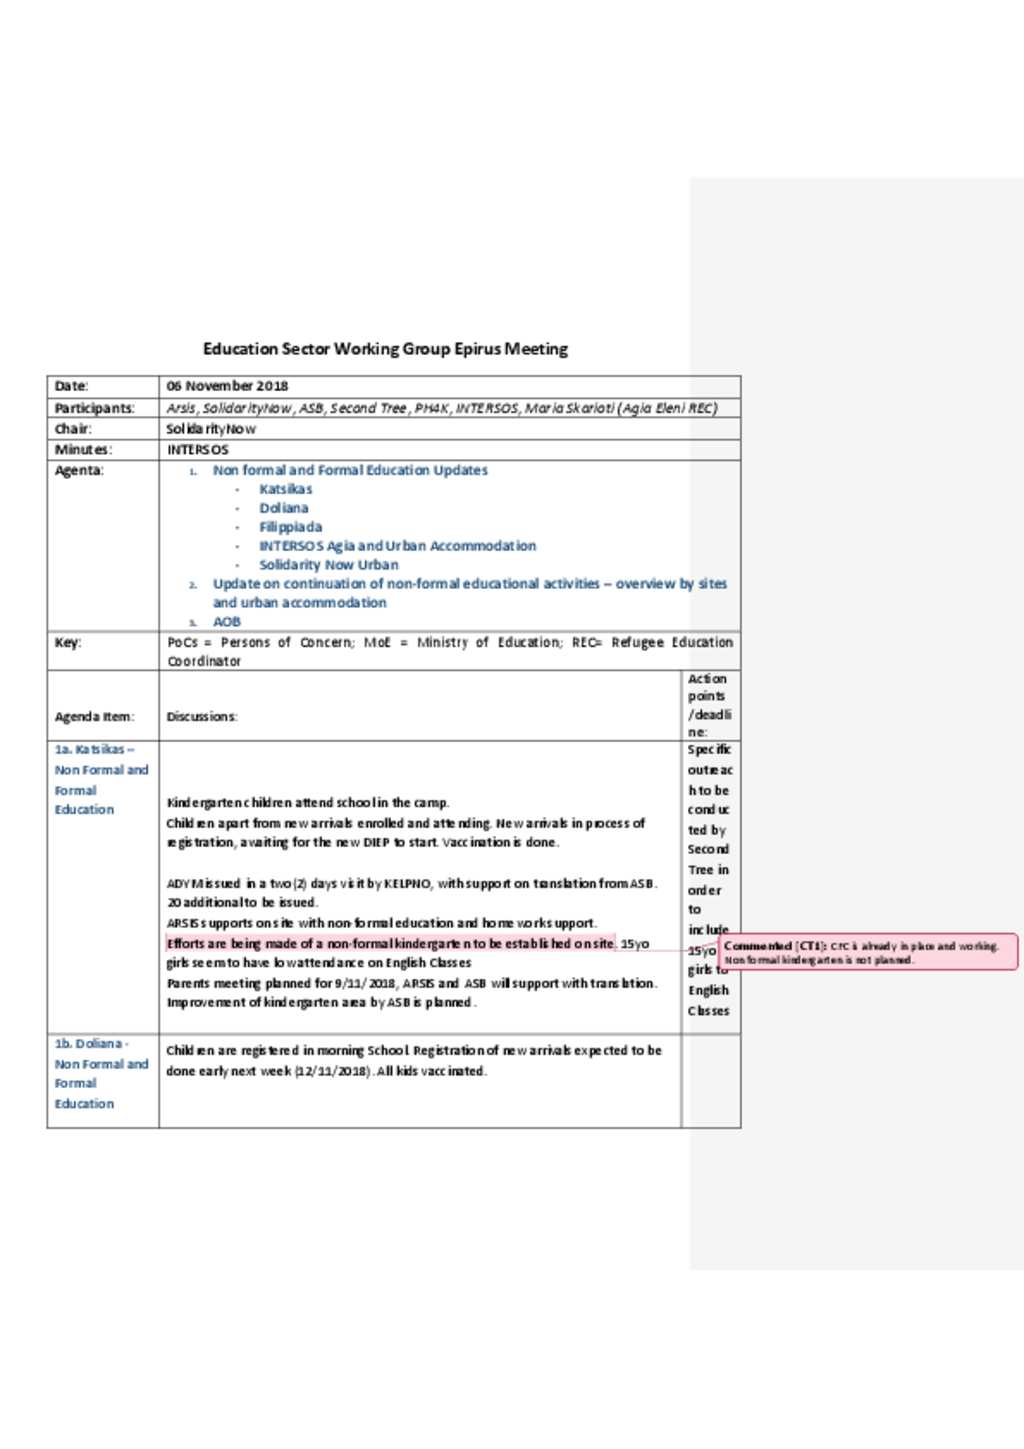The height and width of the screenshot is (1449, 1024).
Task: Click the line "Children are registered in morning School"
Action: click(414, 1061)
